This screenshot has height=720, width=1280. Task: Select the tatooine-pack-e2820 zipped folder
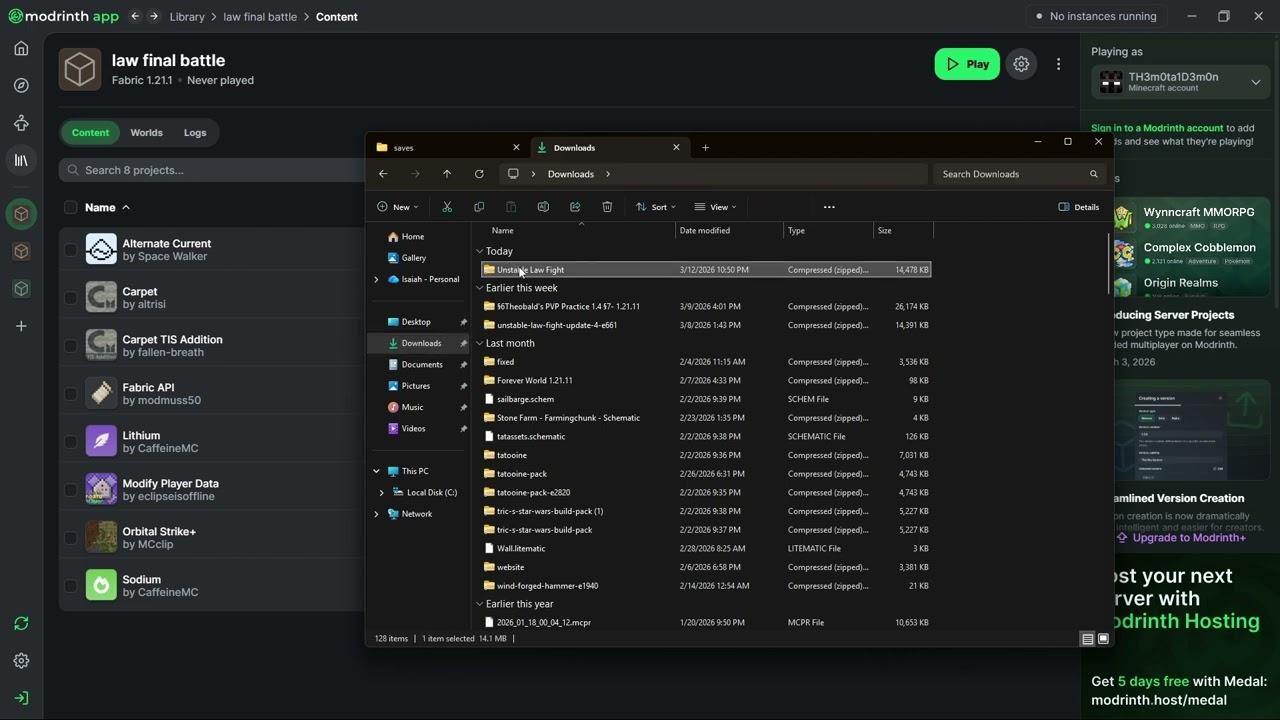click(706, 493)
